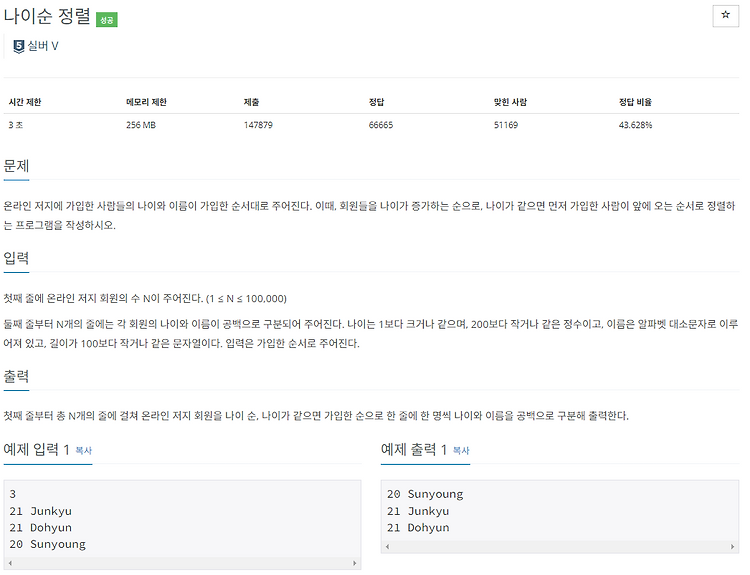The width and height of the screenshot is (750, 575).
Task: Click the 51169 solvers value
Action: (506, 125)
